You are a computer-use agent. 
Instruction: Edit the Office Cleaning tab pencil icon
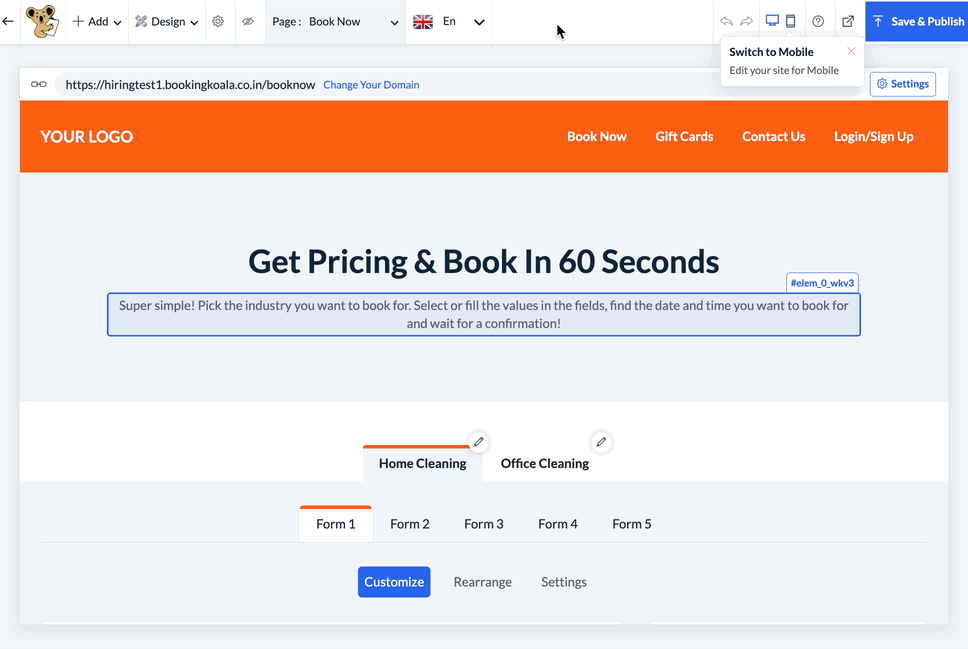[x=601, y=441]
